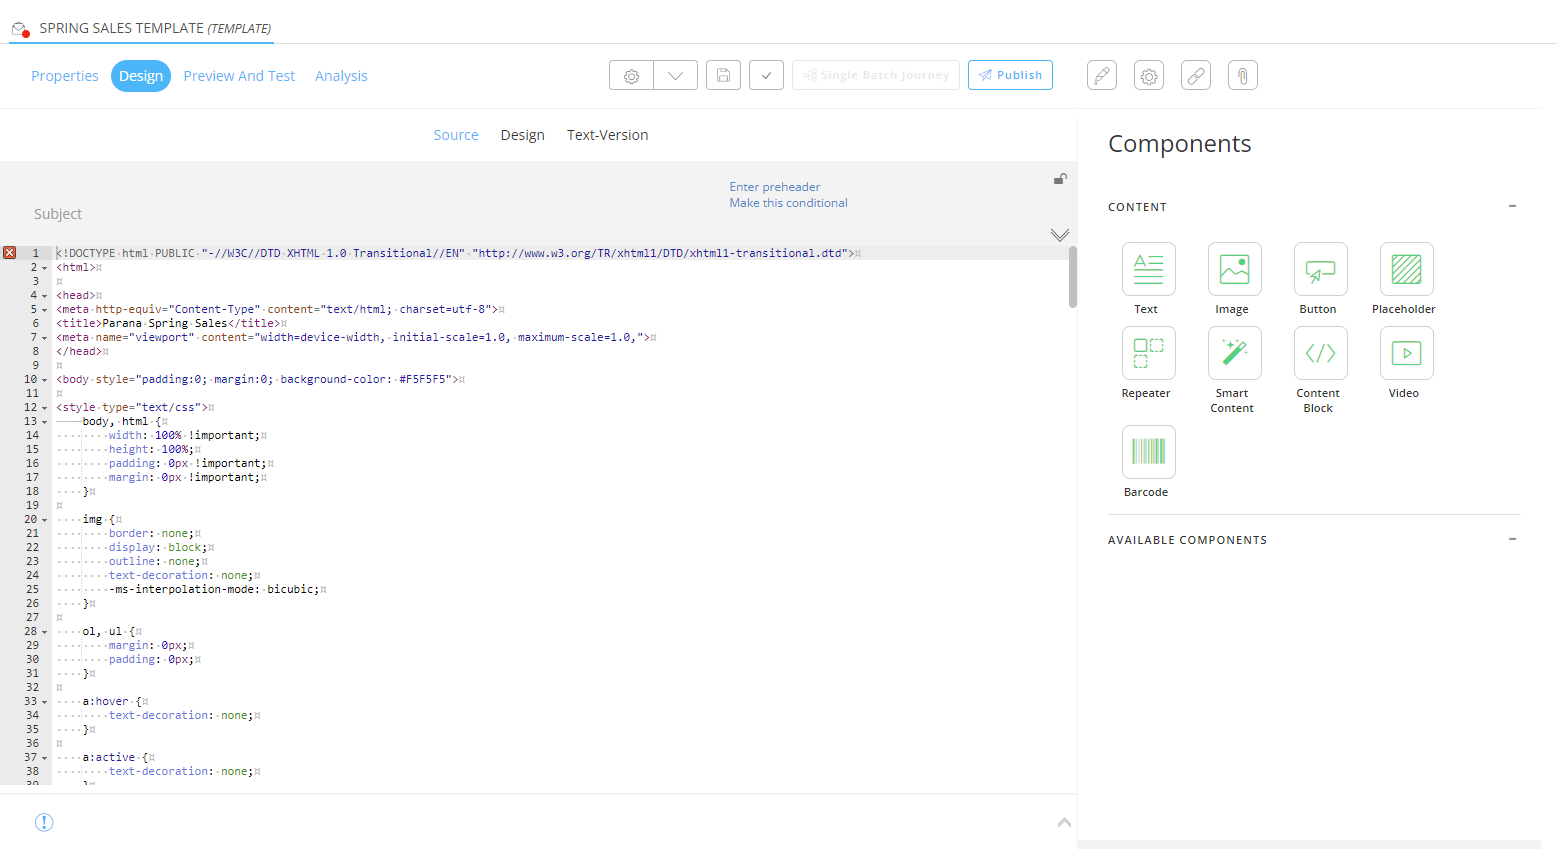
Task: Select the Image content component
Action: coord(1234,269)
